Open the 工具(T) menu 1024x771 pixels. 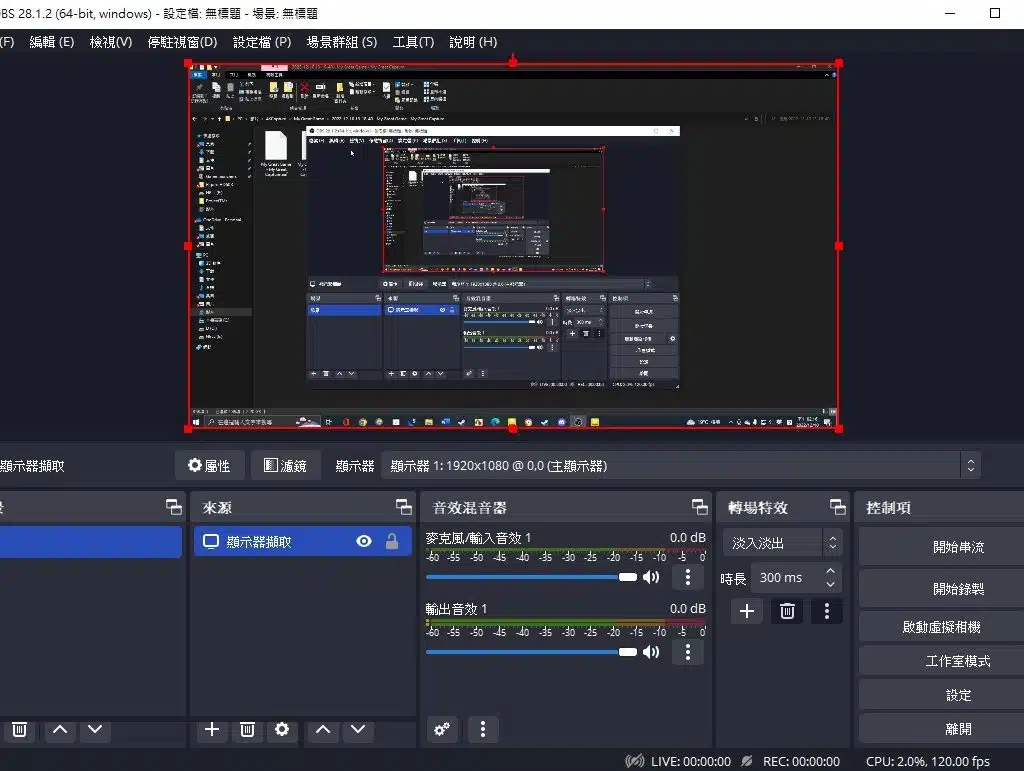point(413,42)
